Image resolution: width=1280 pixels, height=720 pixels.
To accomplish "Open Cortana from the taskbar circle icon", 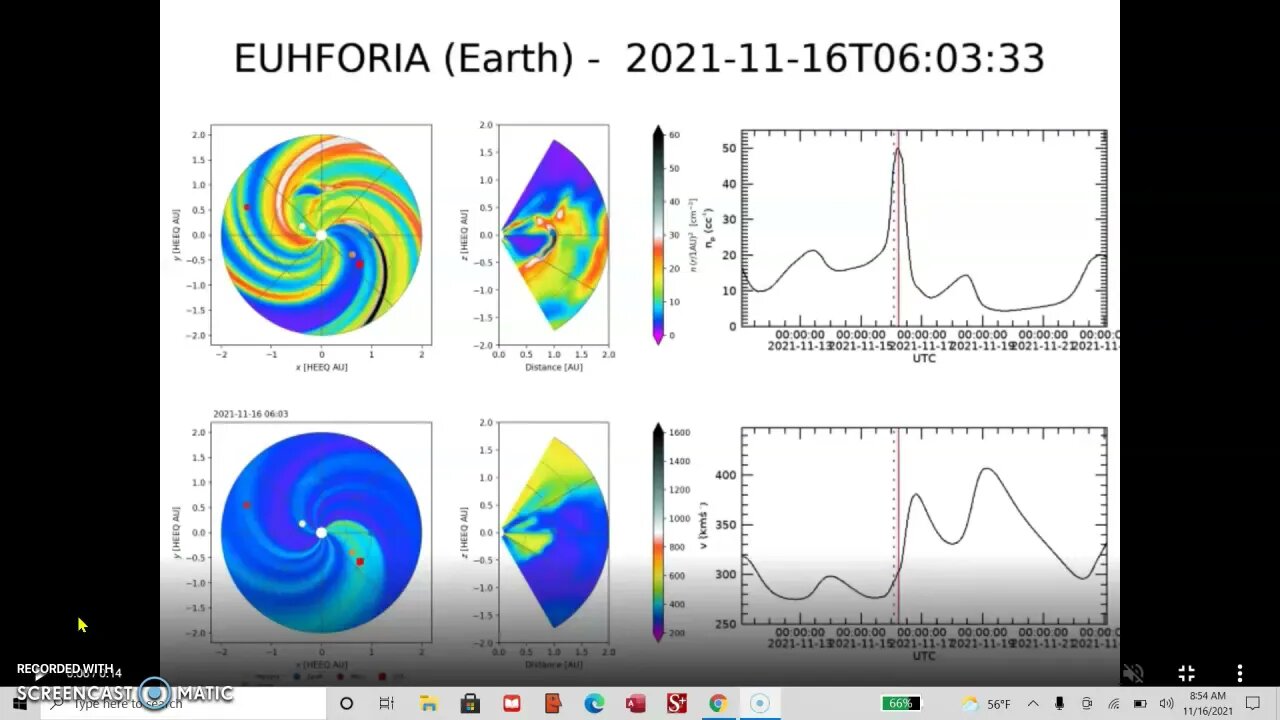I will tap(346, 704).
